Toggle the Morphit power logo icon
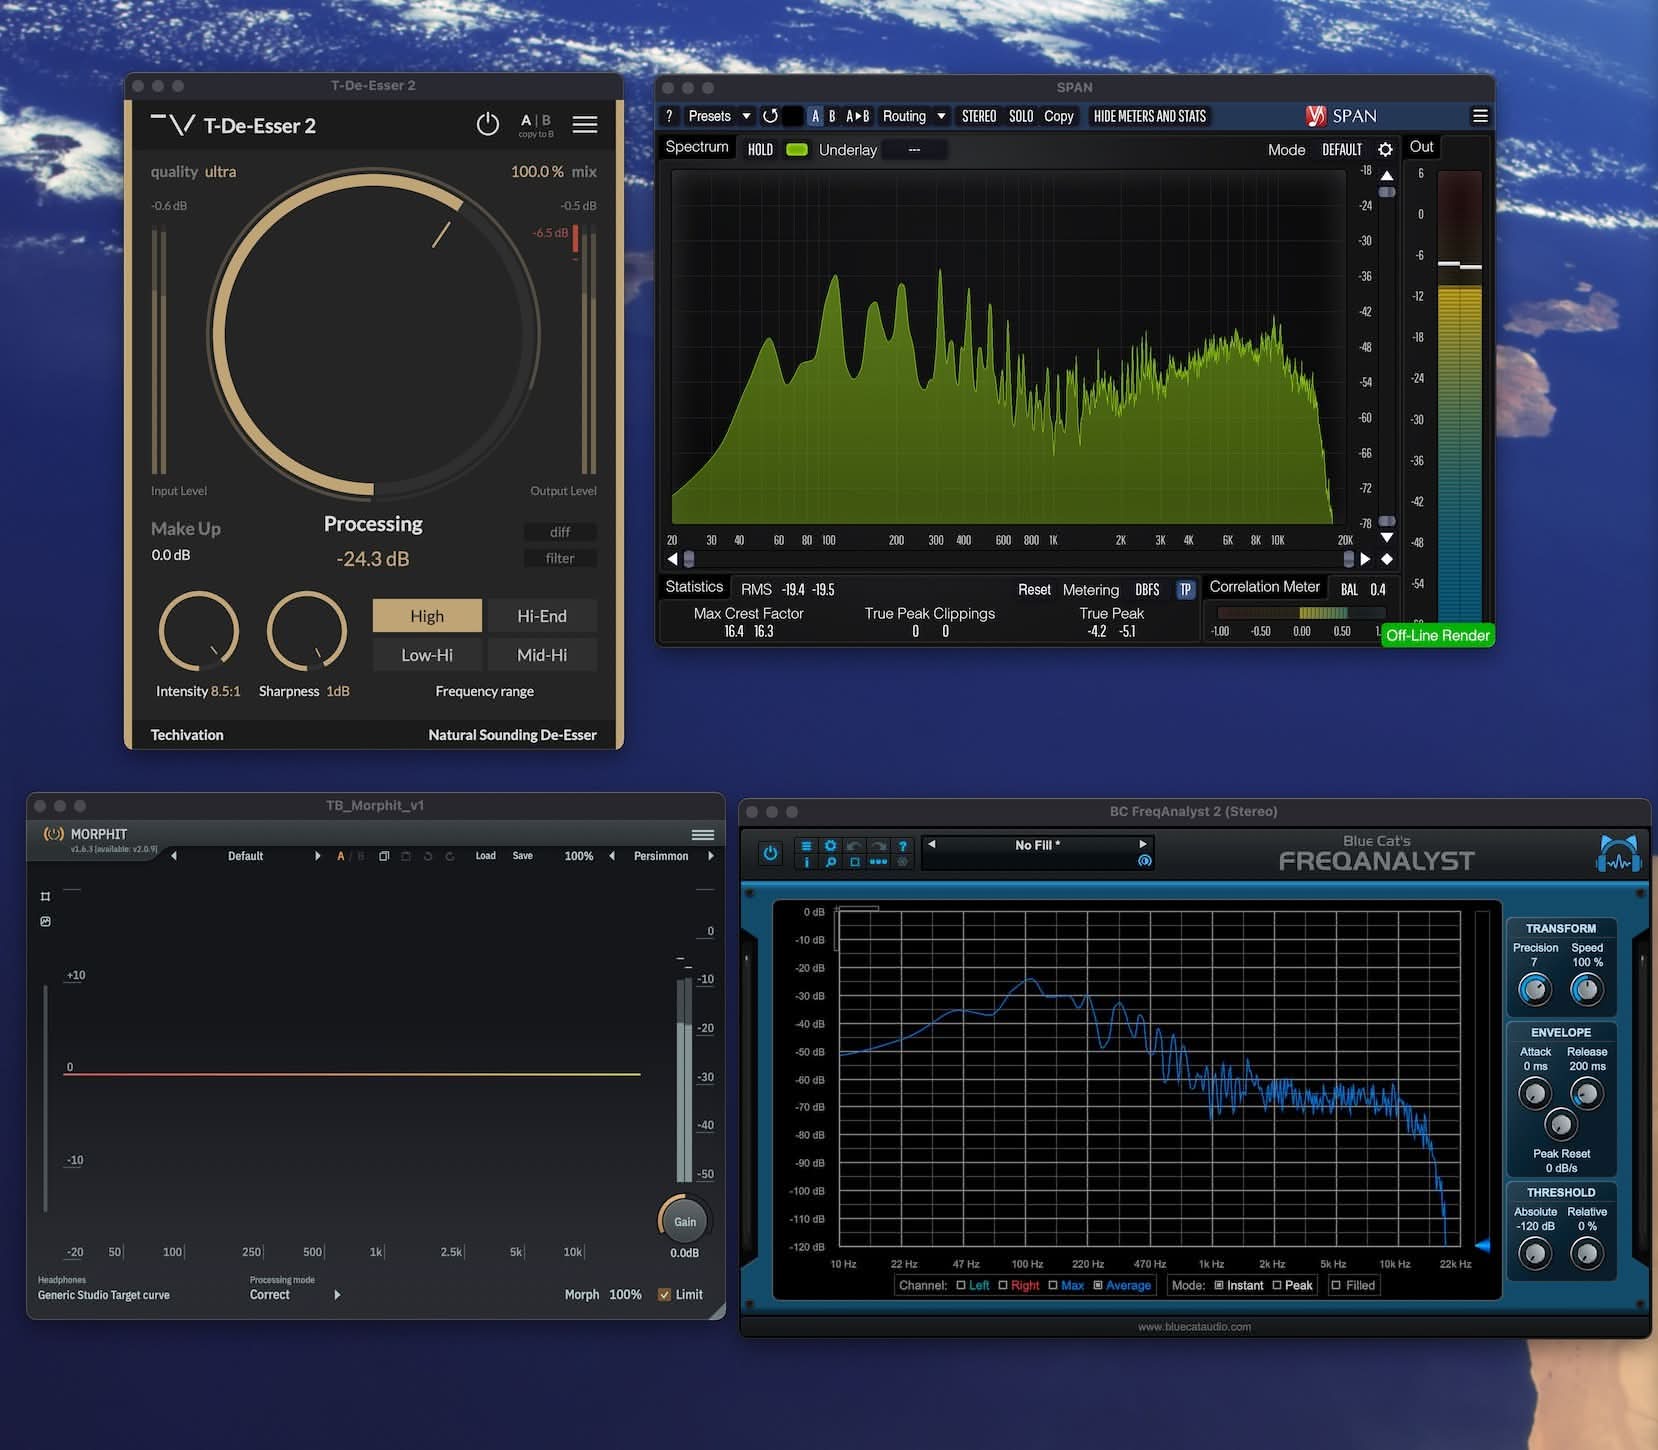Viewport: 1658px width, 1450px height. pos(53,834)
